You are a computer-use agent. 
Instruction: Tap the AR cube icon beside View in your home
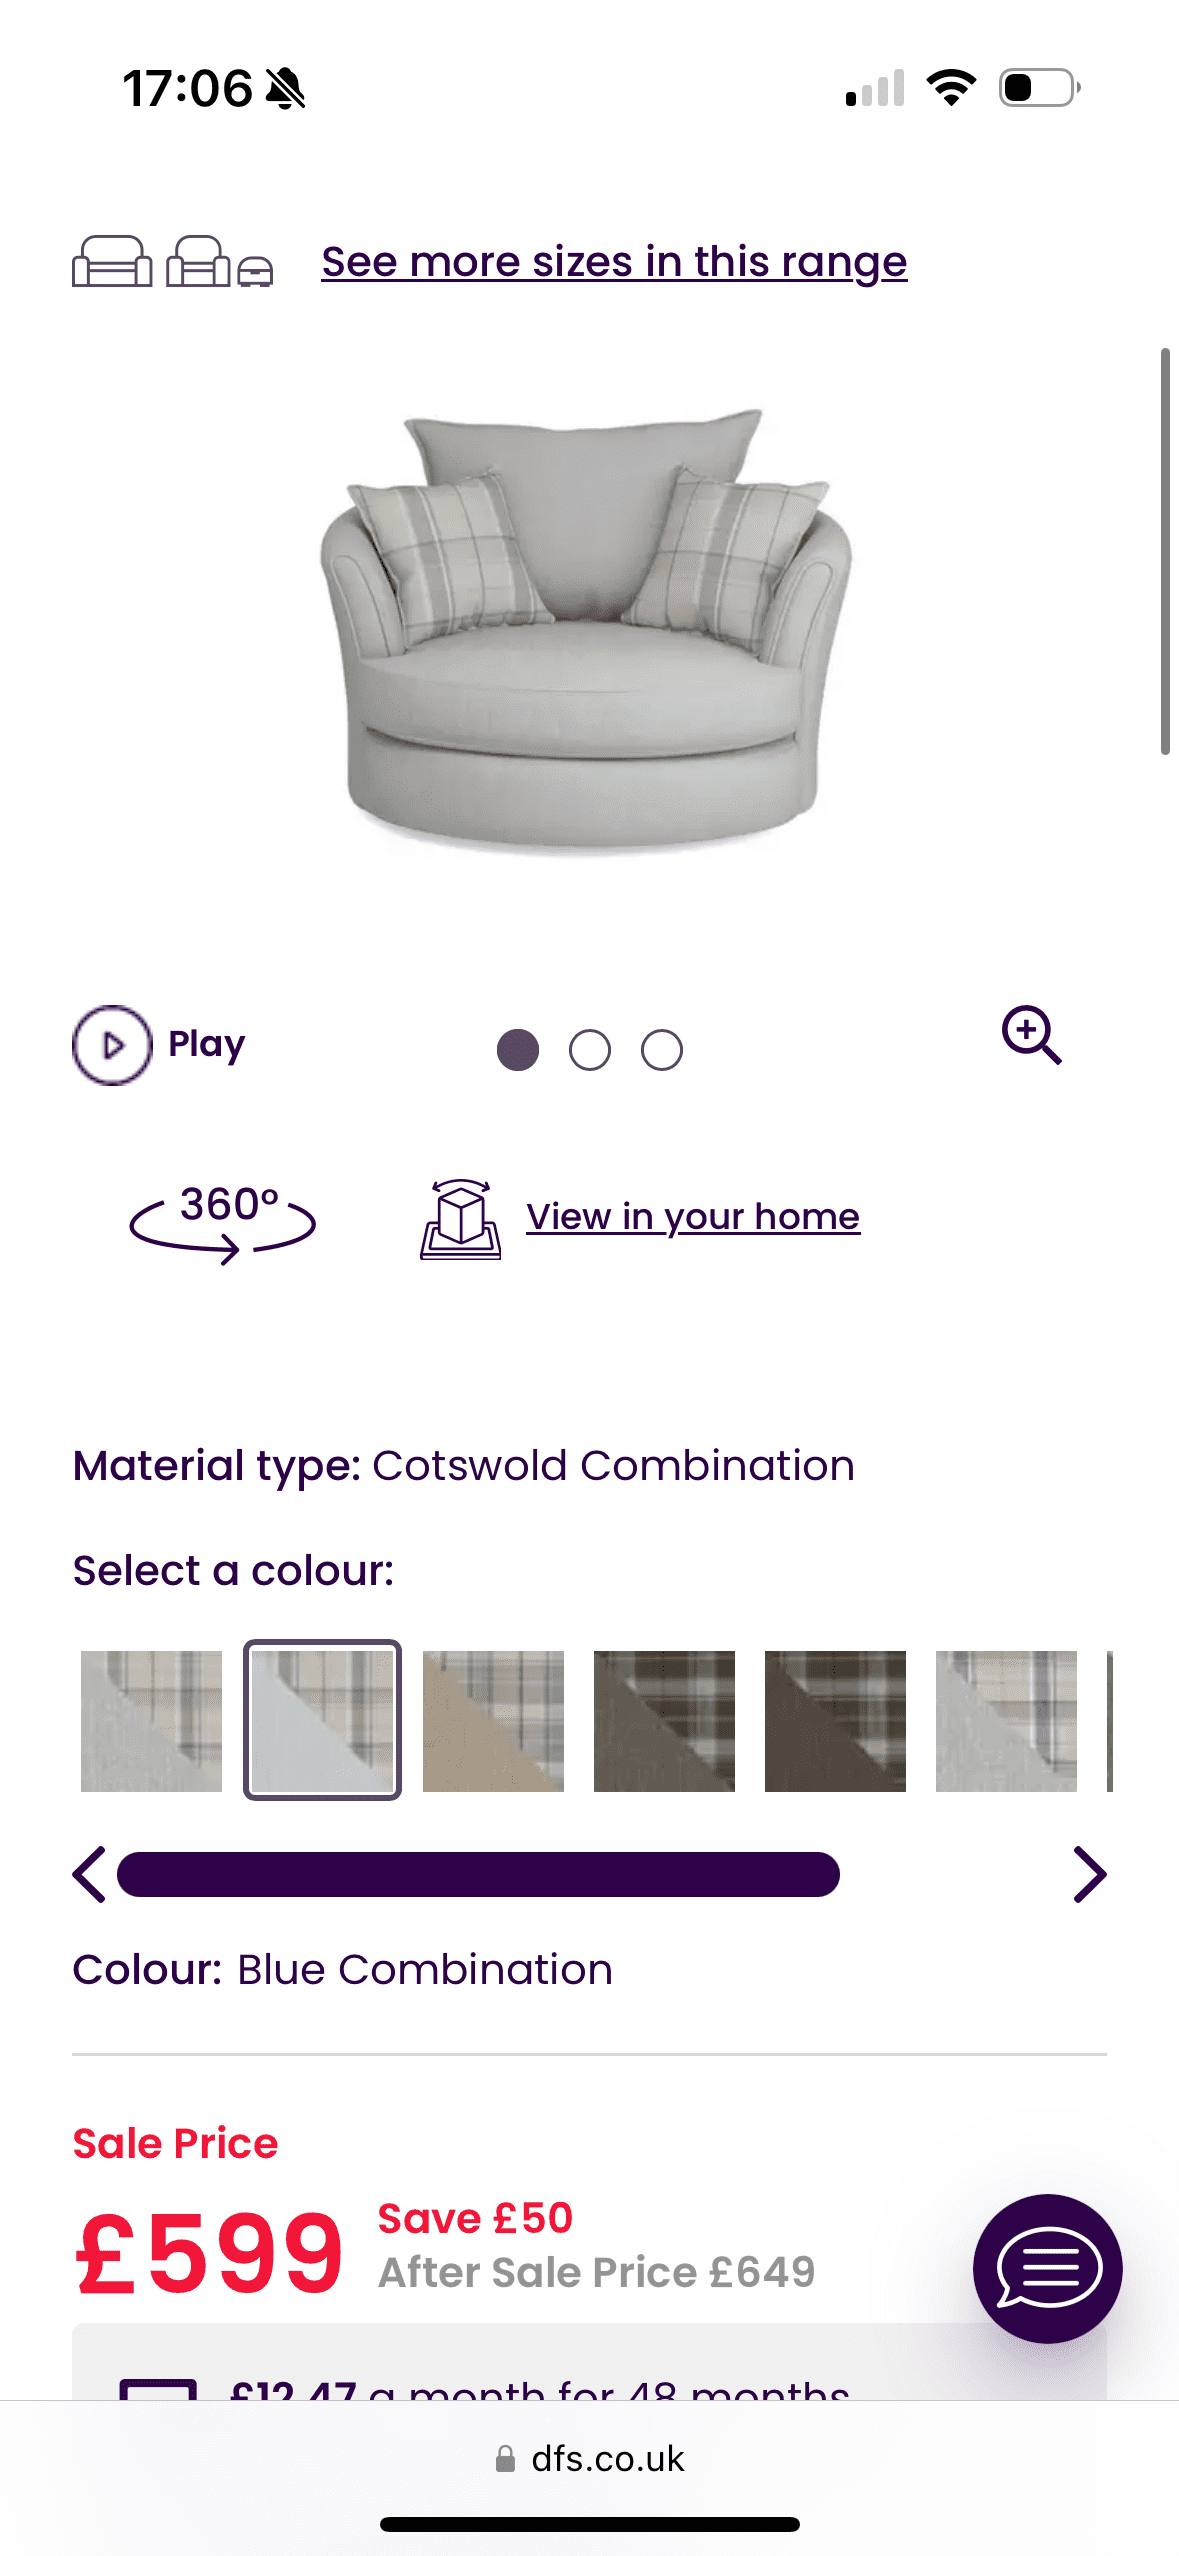[461, 1219]
